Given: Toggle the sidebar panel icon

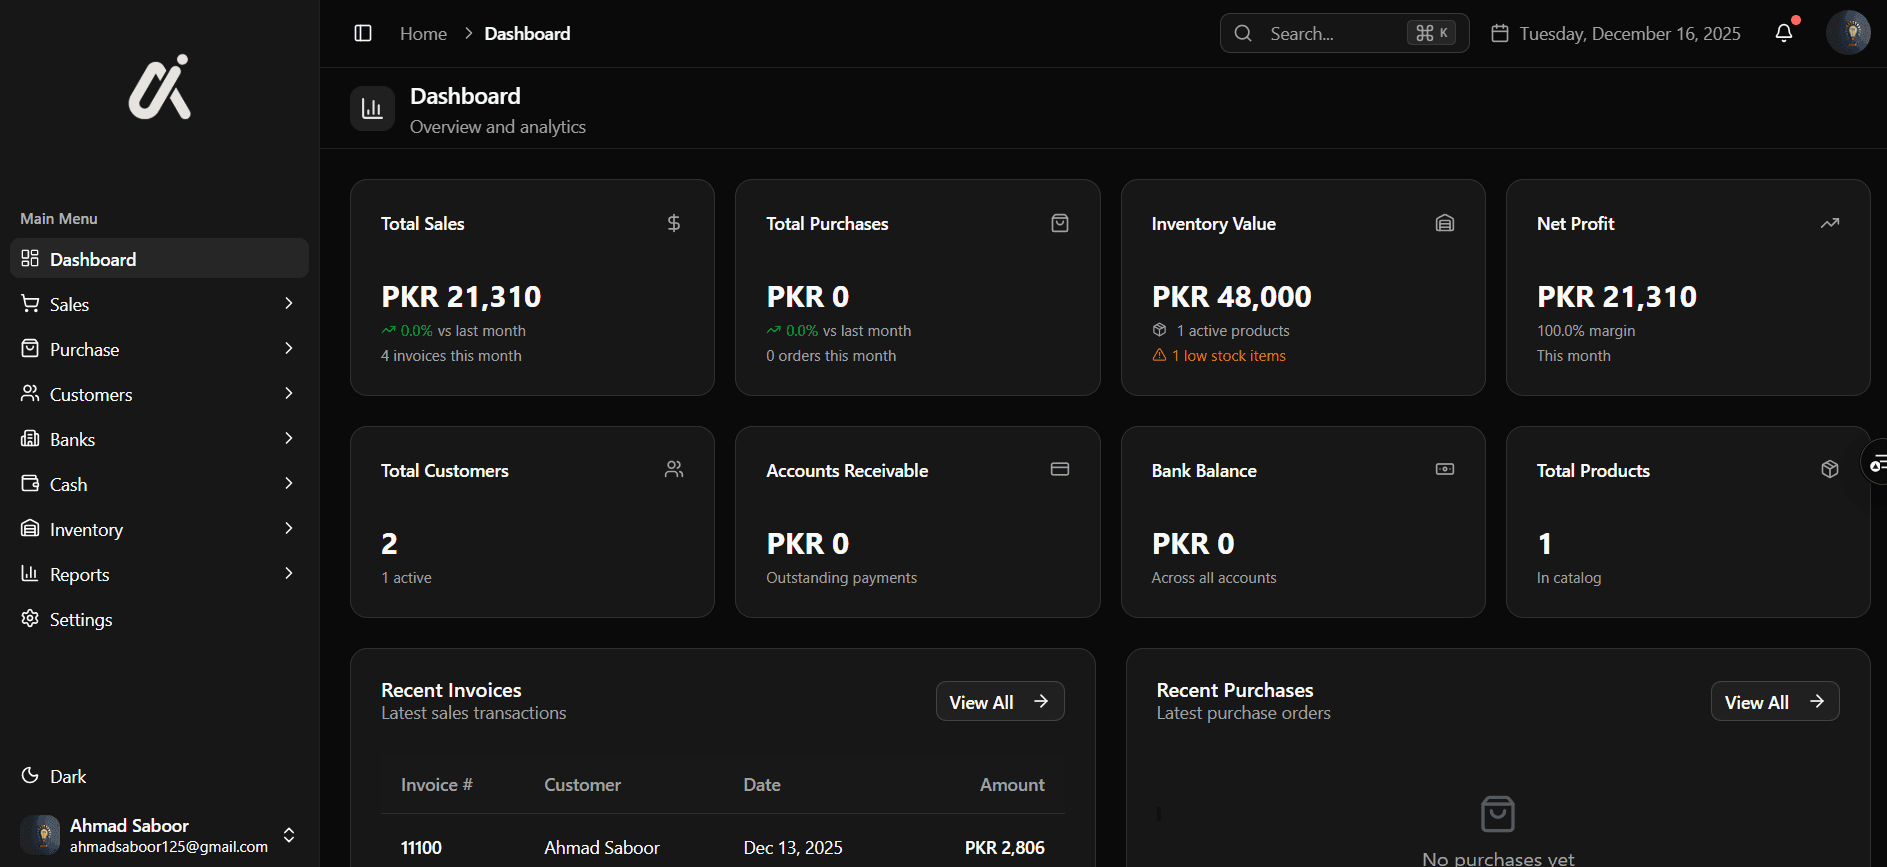Looking at the screenshot, I should click(x=363, y=34).
